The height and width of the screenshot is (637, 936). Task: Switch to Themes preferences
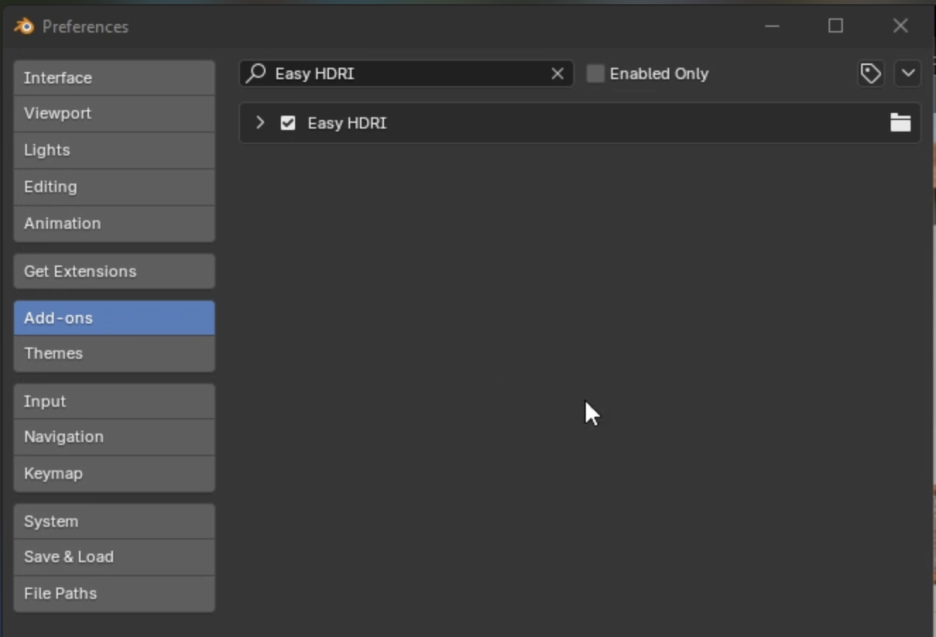tap(114, 353)
